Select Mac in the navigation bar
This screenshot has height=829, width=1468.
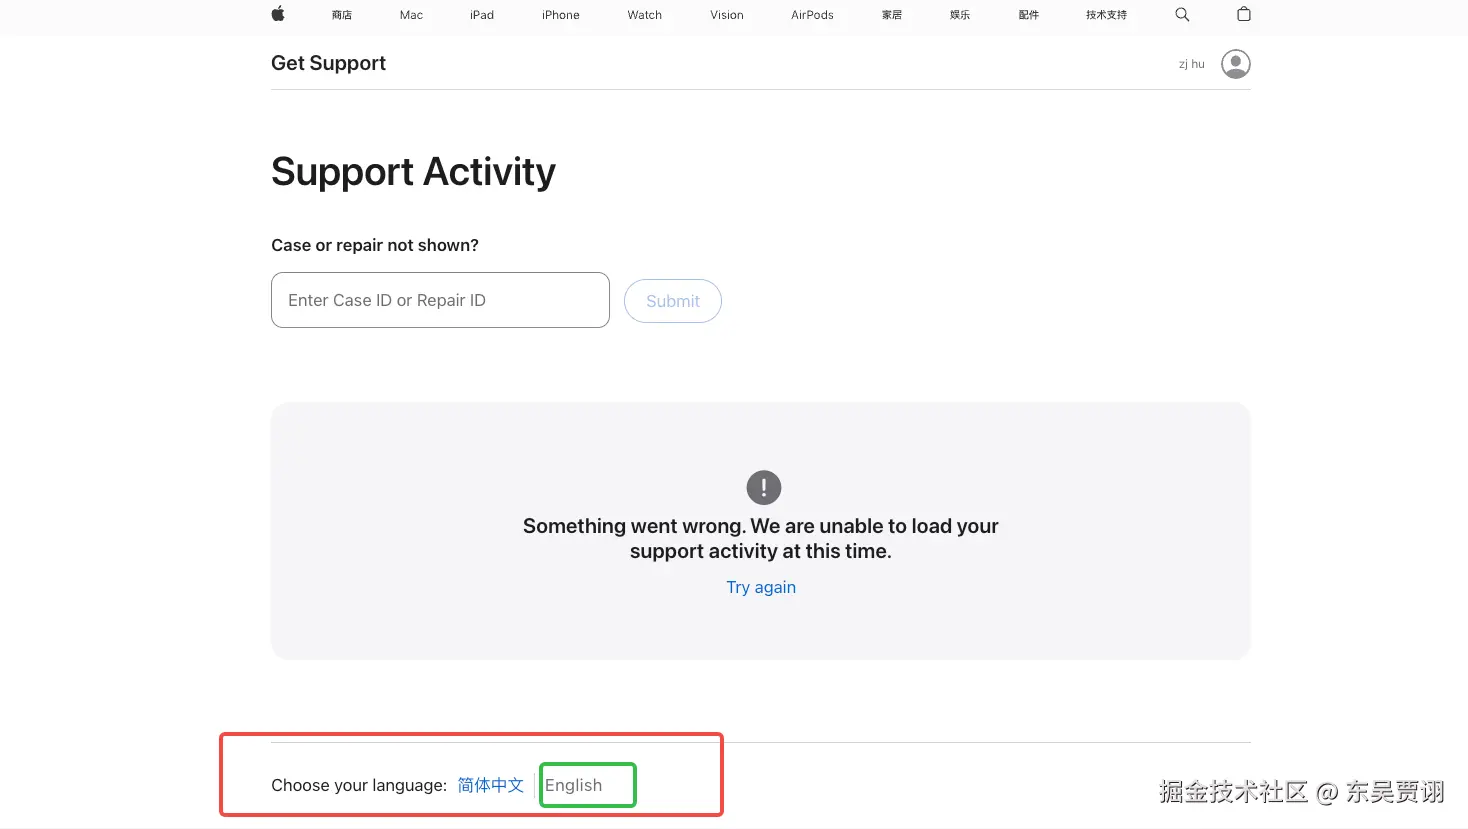point(411,15)
